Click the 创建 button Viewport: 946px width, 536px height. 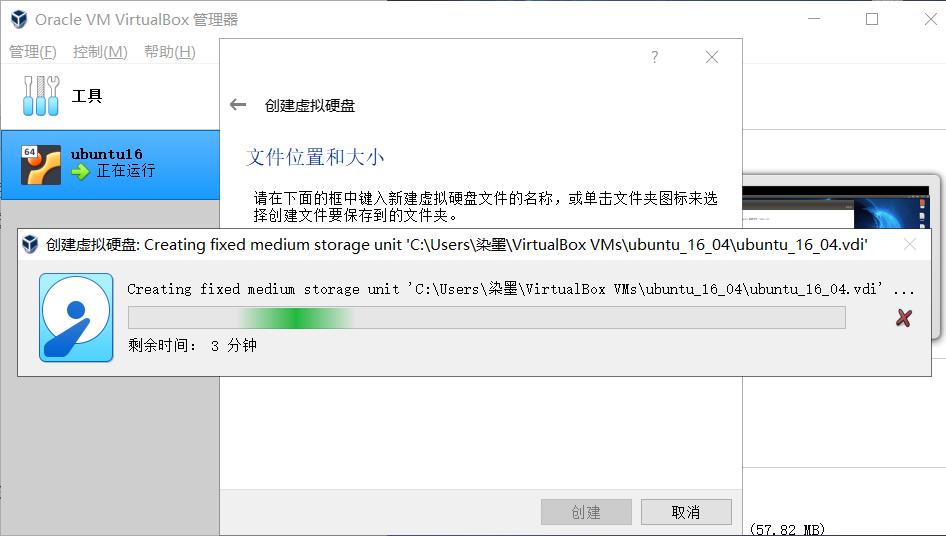tap(586, 512)
